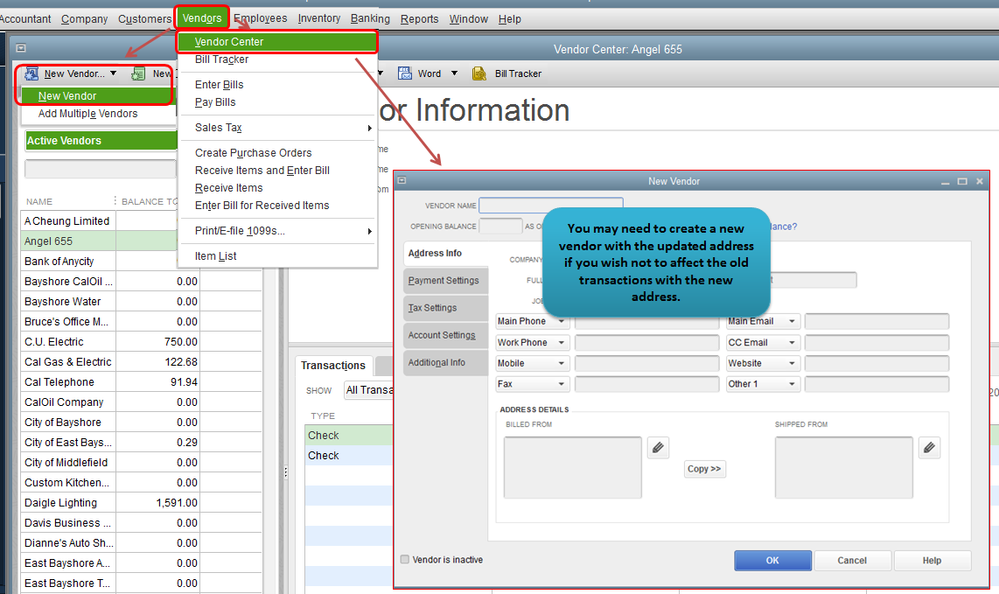The height and width of the screenshot is (594, 999).
Task: Expand the Word toolbar dropdown arrow
Action: 454,73
